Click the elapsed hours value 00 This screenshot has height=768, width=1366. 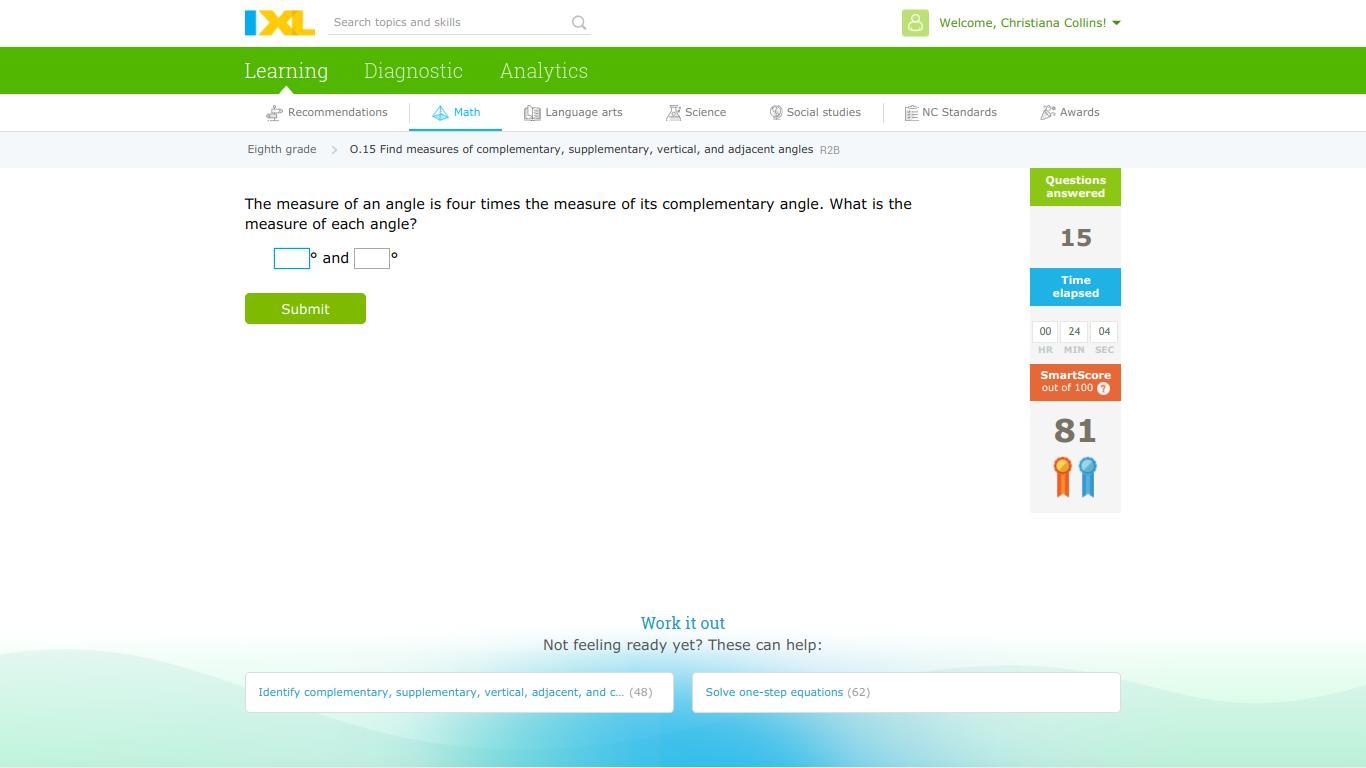(x=1045, y=331)
